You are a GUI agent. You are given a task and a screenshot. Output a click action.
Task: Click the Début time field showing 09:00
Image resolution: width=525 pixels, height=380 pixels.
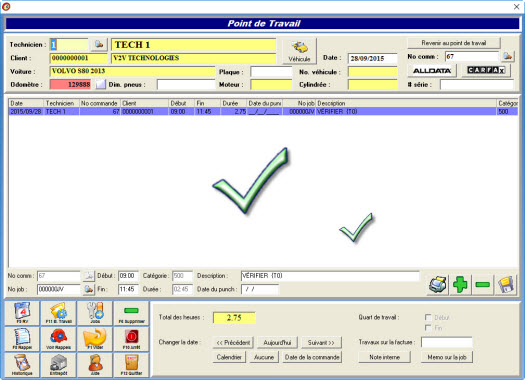[x=128, y=276]
